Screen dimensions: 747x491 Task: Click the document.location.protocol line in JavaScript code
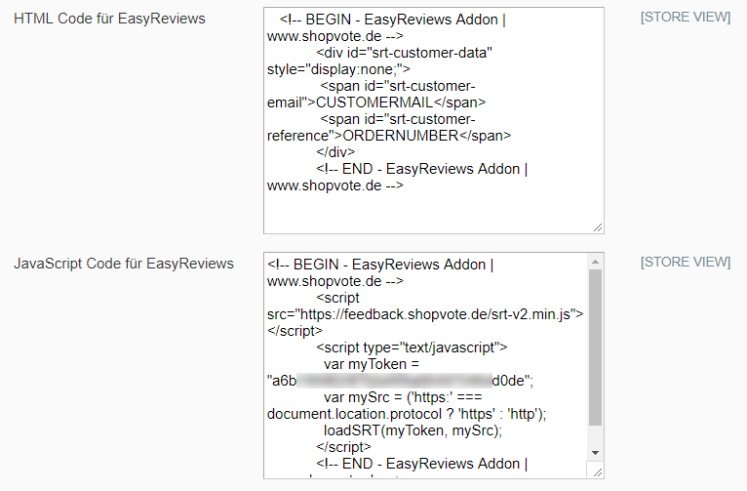click(x=406, y=414)
